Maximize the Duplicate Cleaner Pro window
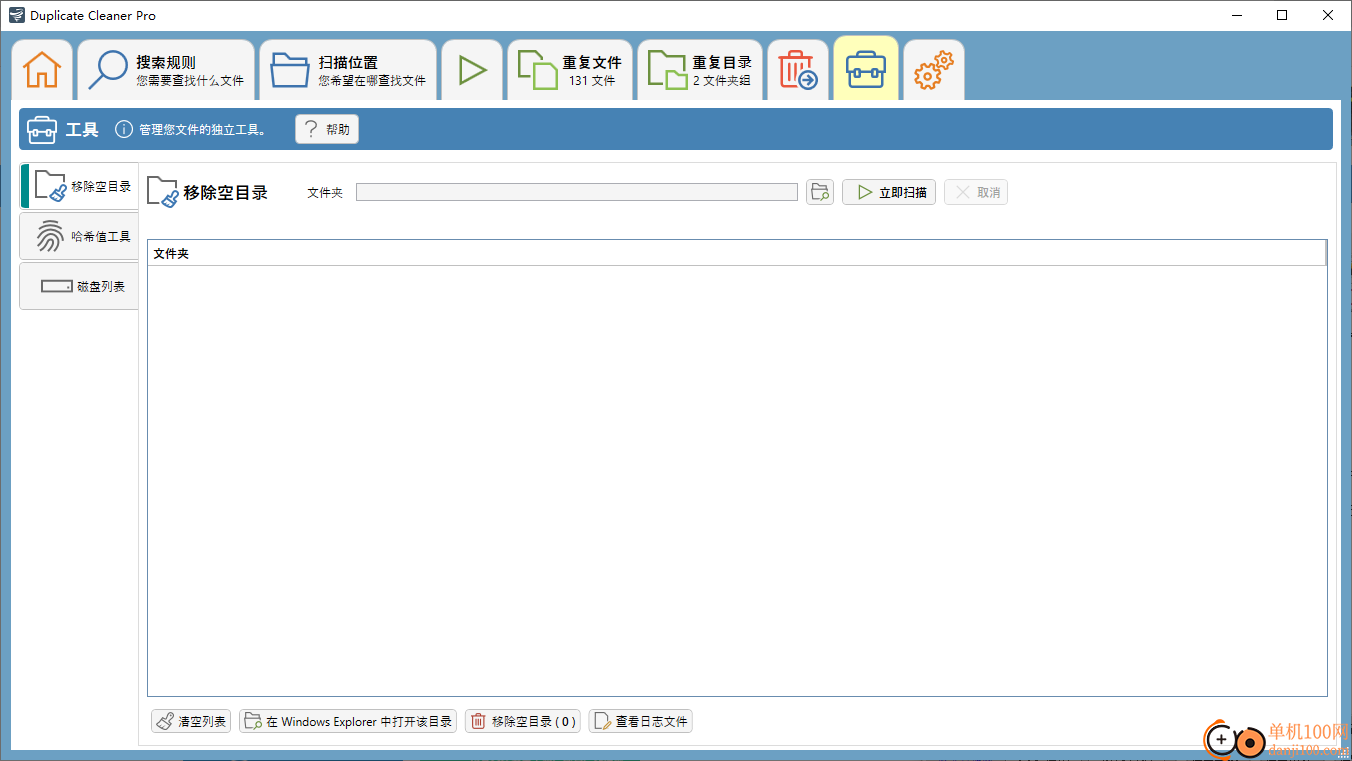 (1283, 15)
